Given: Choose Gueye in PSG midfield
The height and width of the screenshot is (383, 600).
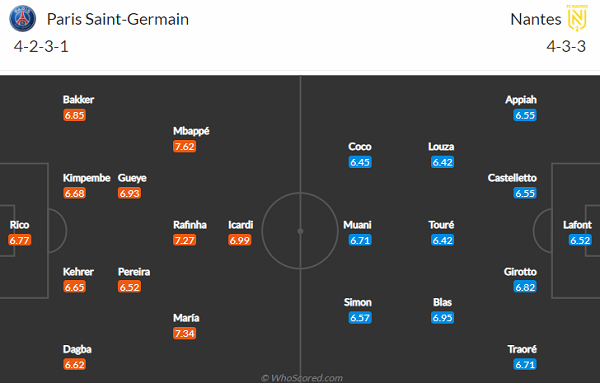Looking at the screenshot, I should [x=132, y=178].
